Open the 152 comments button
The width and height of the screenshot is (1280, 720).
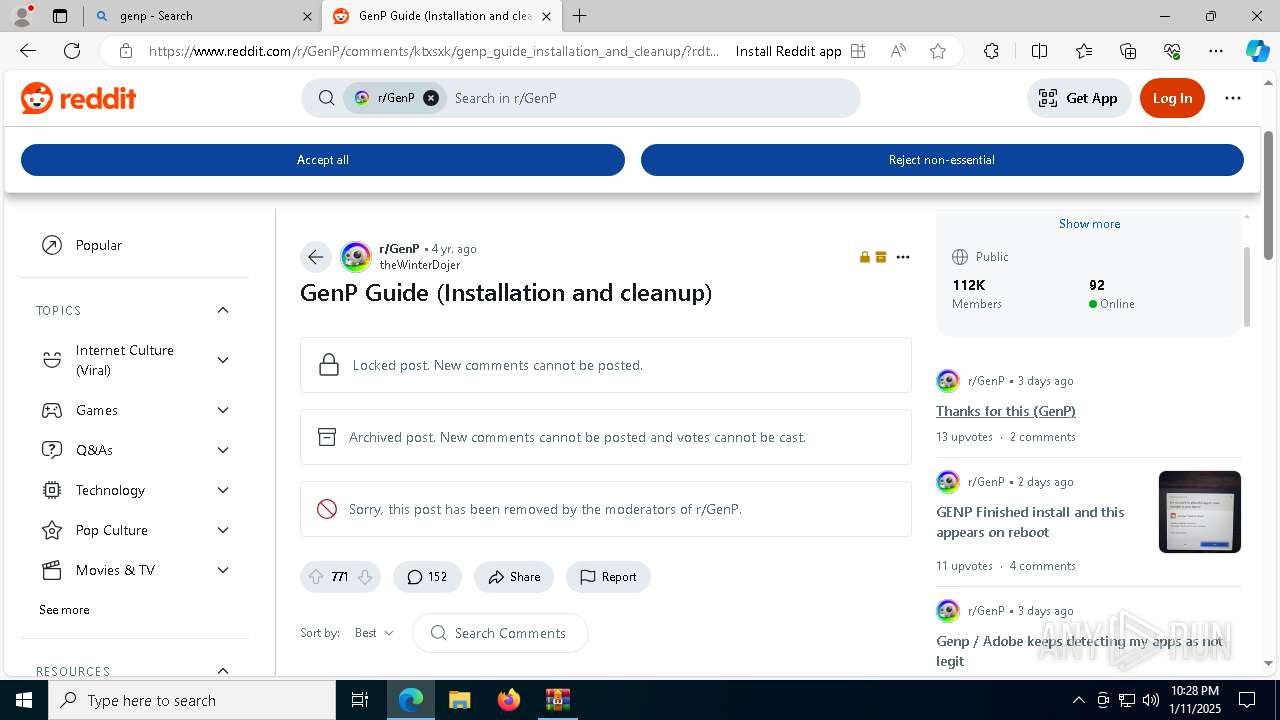click(x=427, y=577)
